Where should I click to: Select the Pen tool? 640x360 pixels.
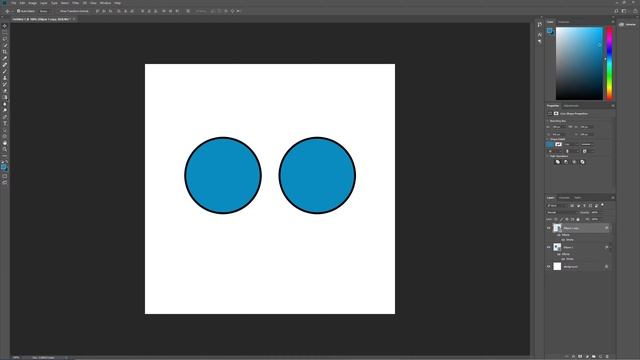[x=5, y=117]
